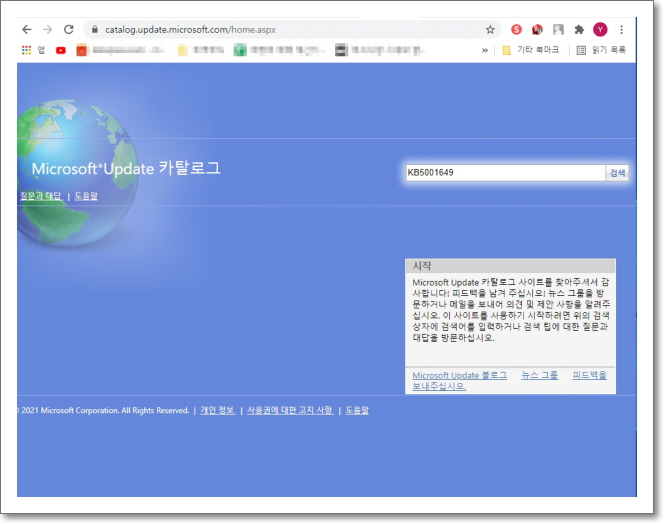Reload the page with the refresh icon
The height and width of the screenshot is (524, 664).
[x=69, y=29]
